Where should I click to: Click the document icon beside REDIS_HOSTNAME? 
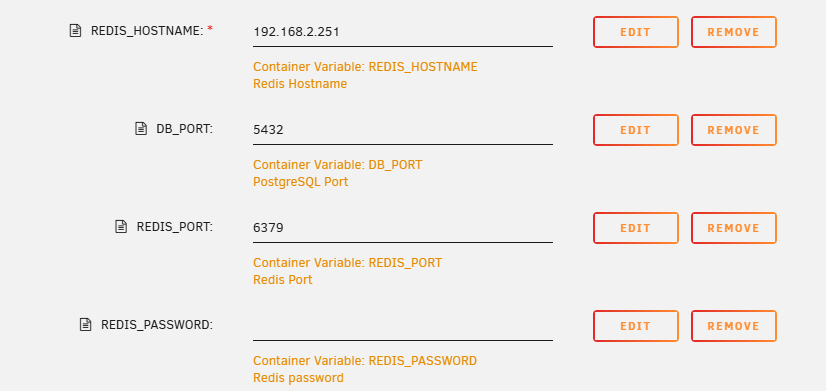coord(75,31)
